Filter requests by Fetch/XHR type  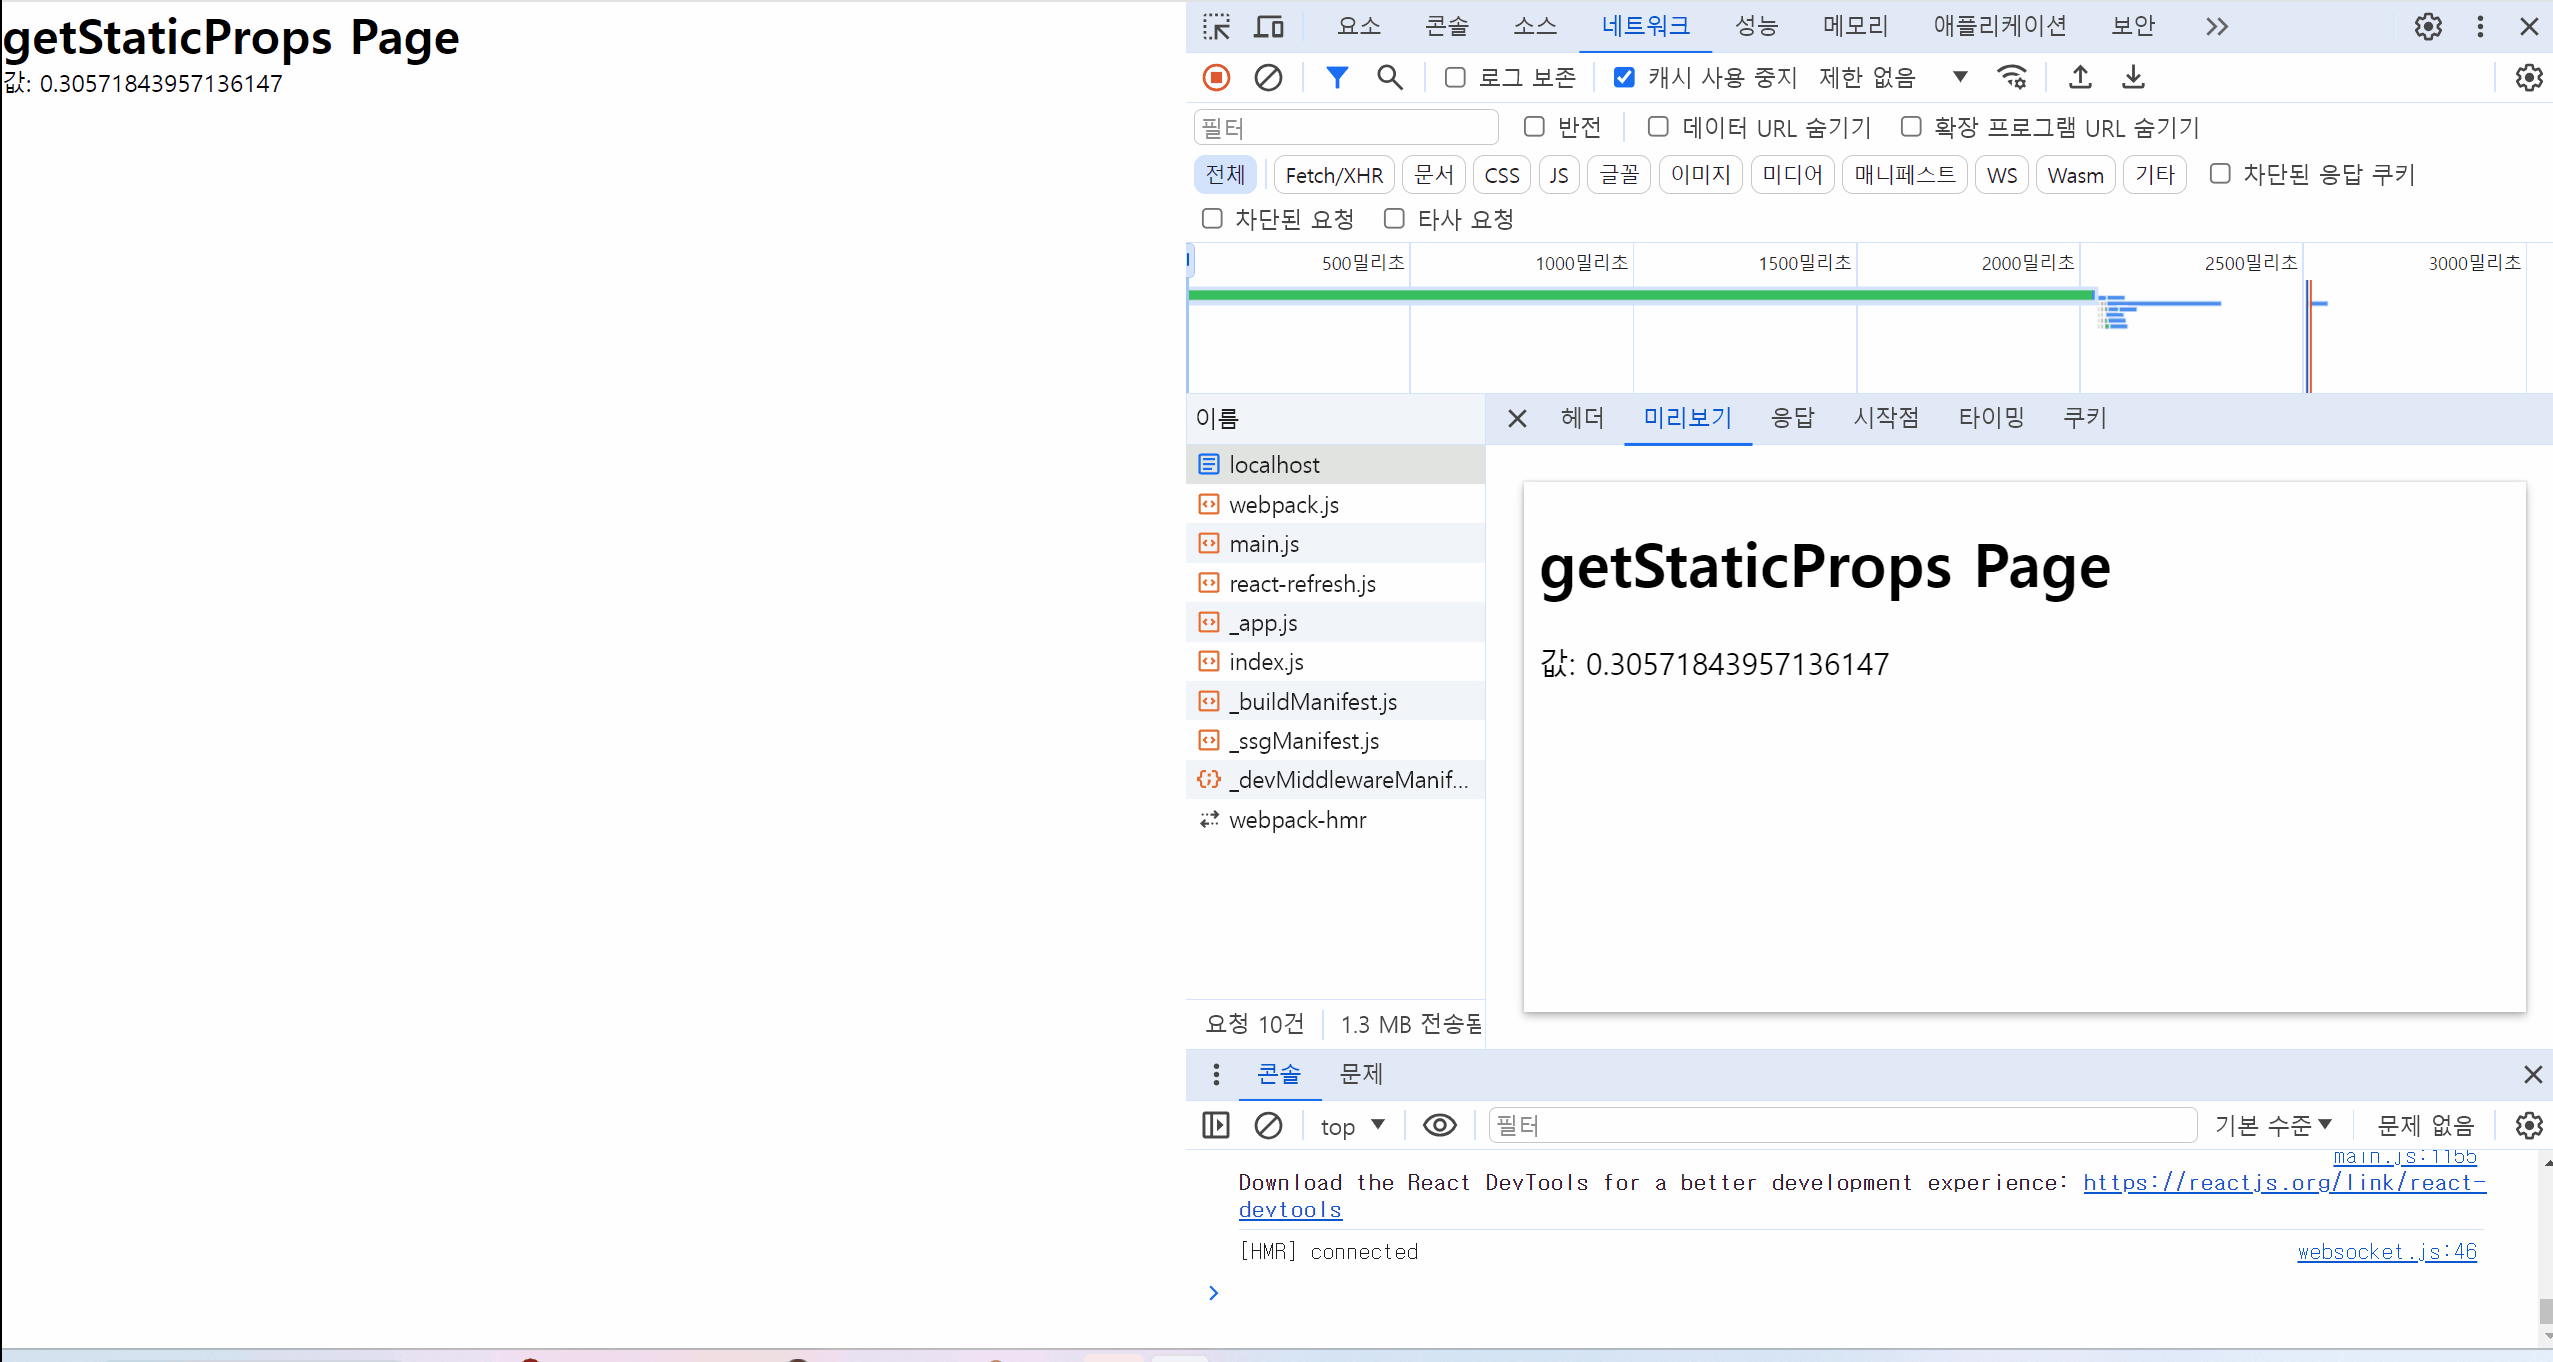click(x=1333, y=175)
